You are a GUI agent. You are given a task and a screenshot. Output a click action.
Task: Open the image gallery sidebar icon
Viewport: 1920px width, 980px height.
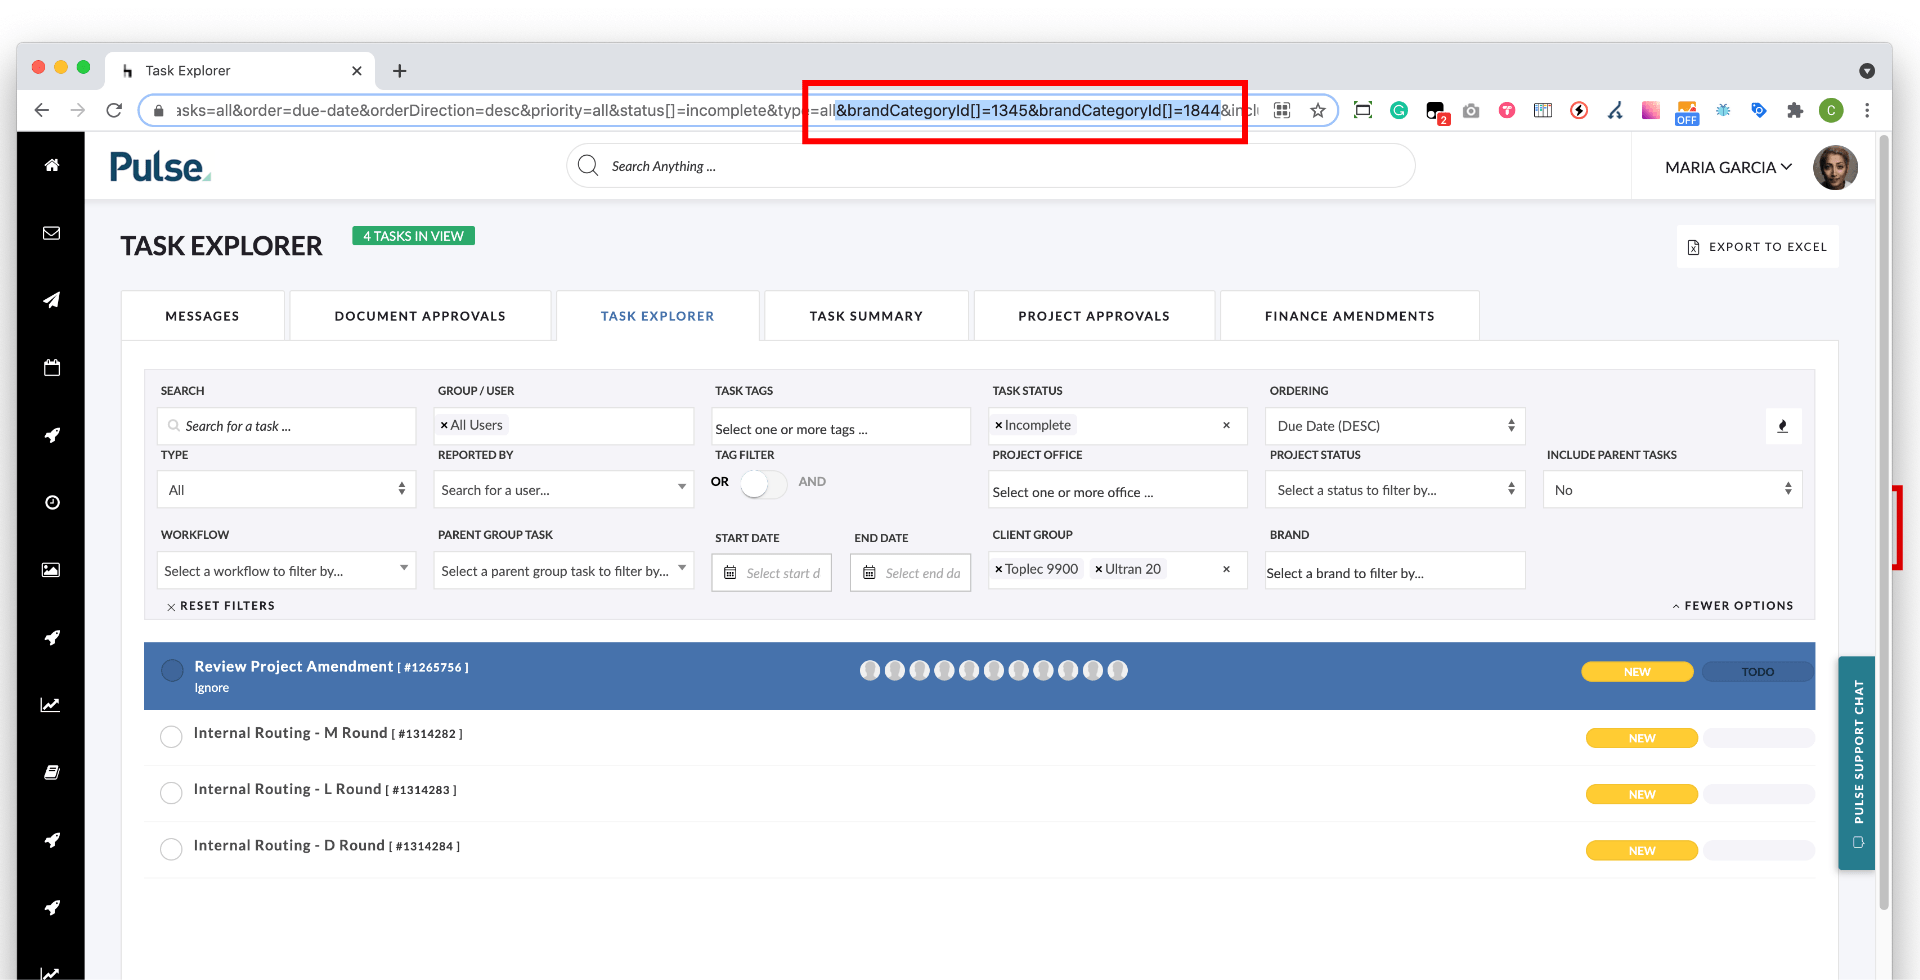point(52,570)
